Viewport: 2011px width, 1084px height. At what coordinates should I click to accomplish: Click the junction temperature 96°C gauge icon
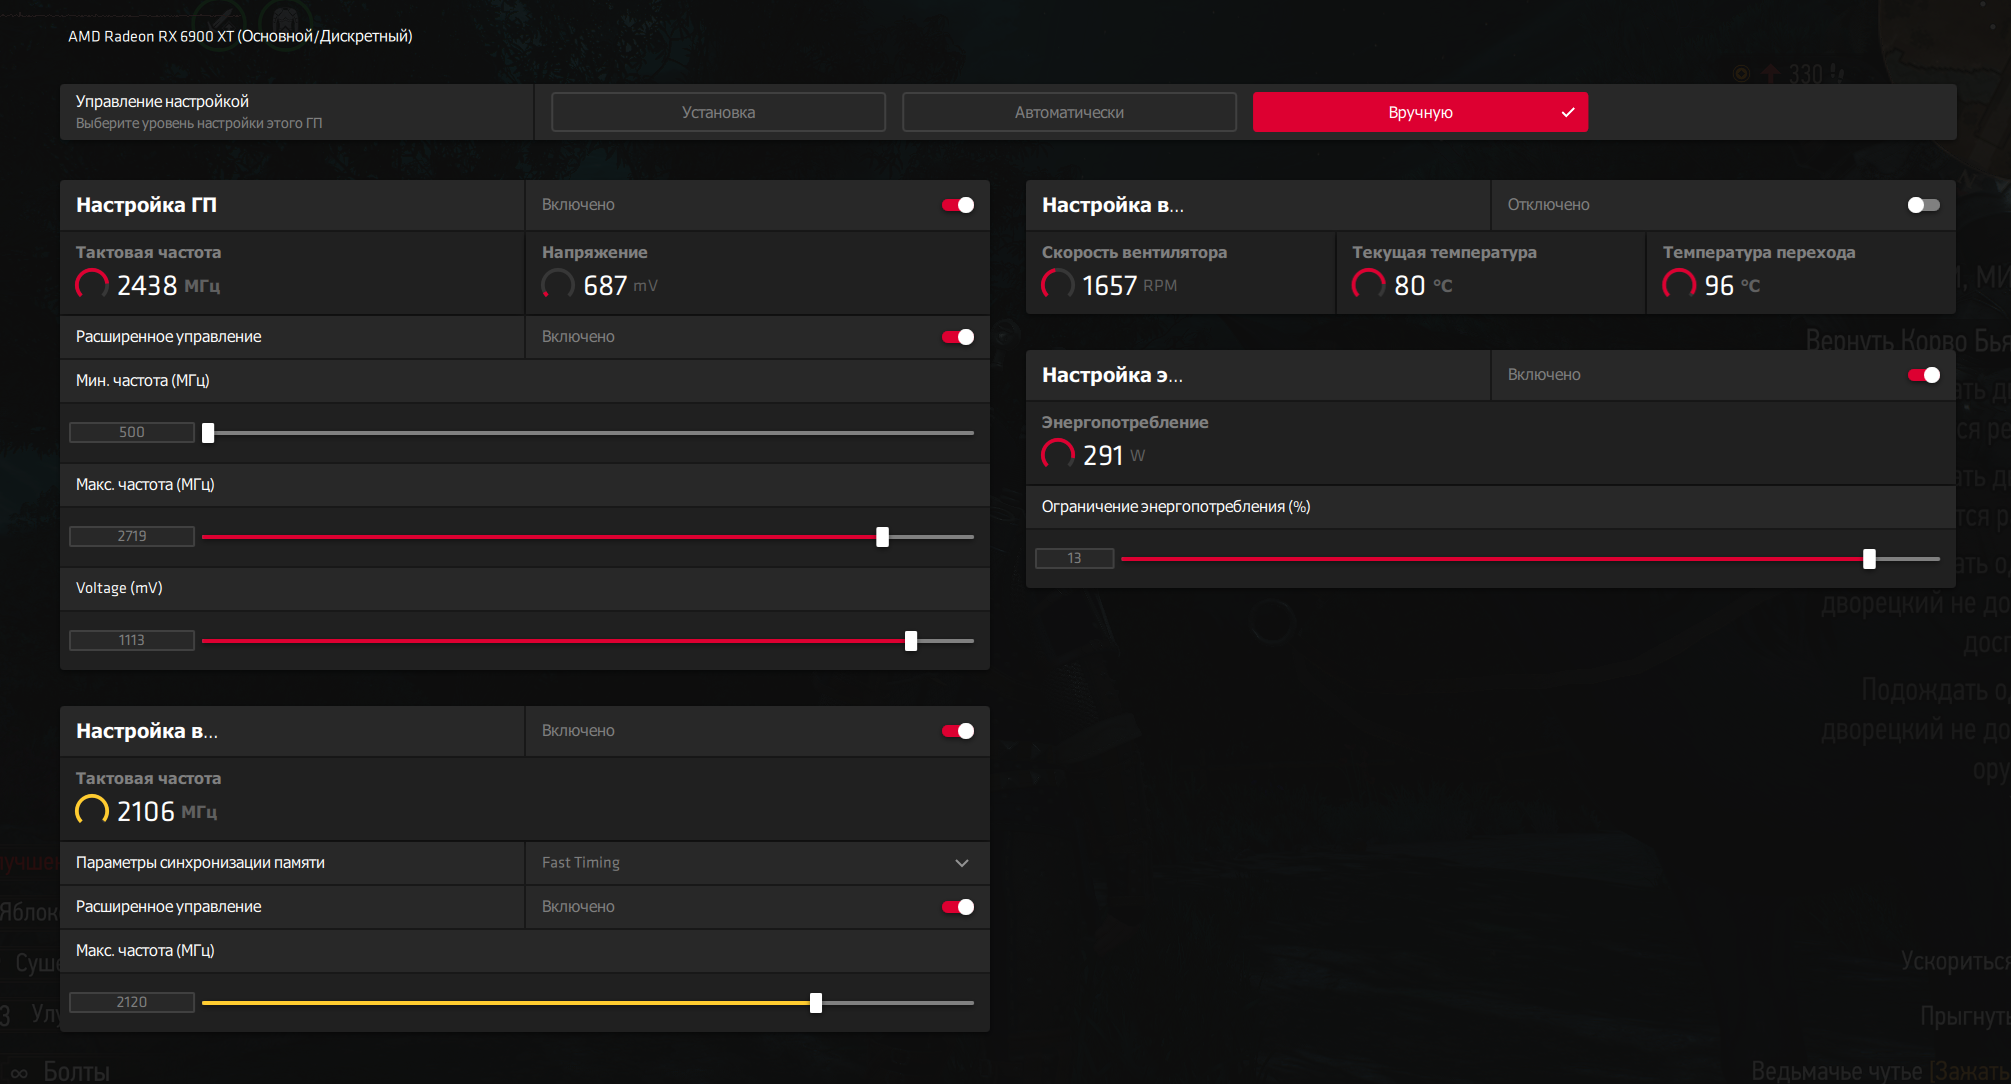tap(1679, 285)
